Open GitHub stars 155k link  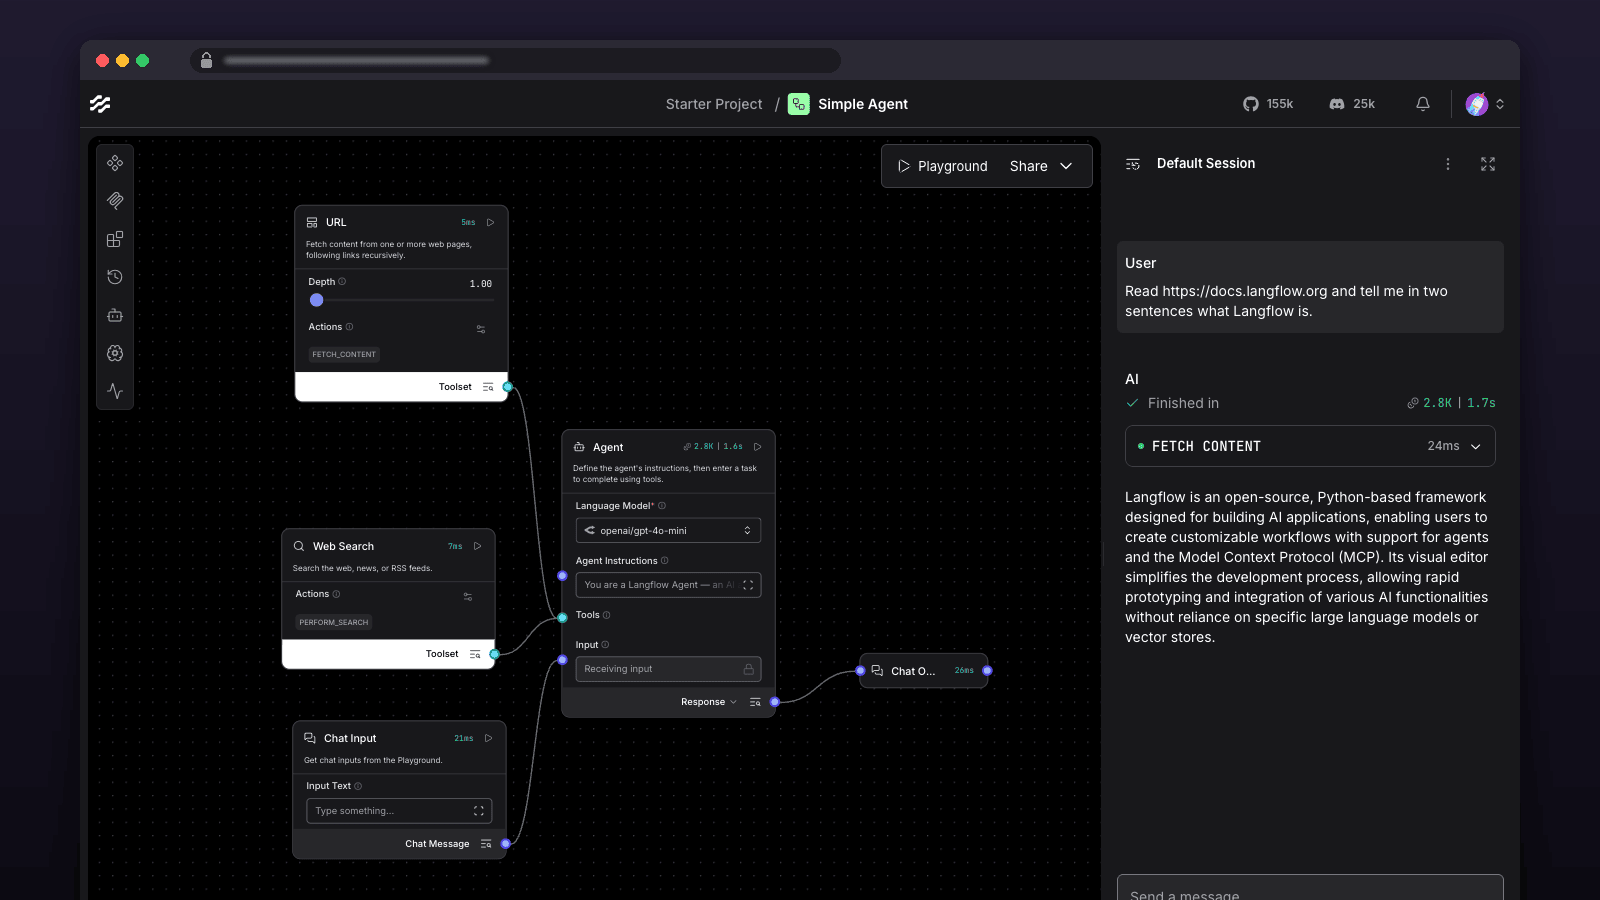click(x=1268, y=104)
